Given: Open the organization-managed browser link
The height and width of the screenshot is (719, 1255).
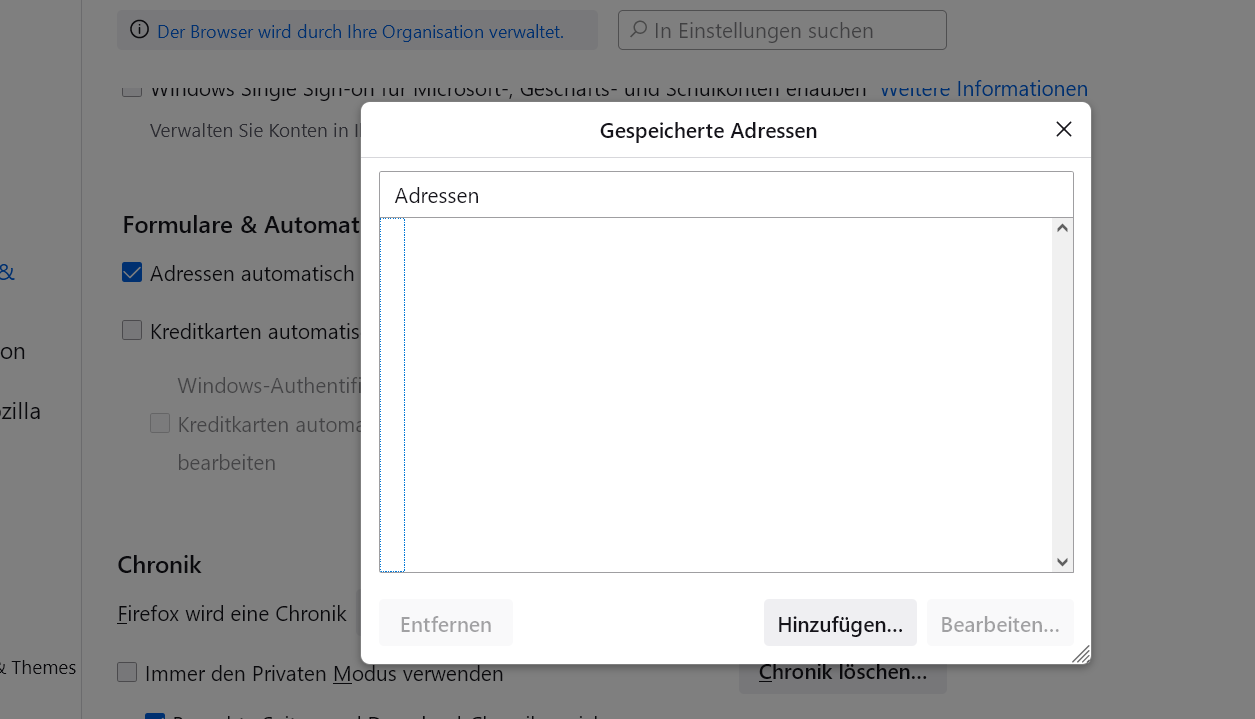Looking at the screenshot, I should (x=360, y=31).
